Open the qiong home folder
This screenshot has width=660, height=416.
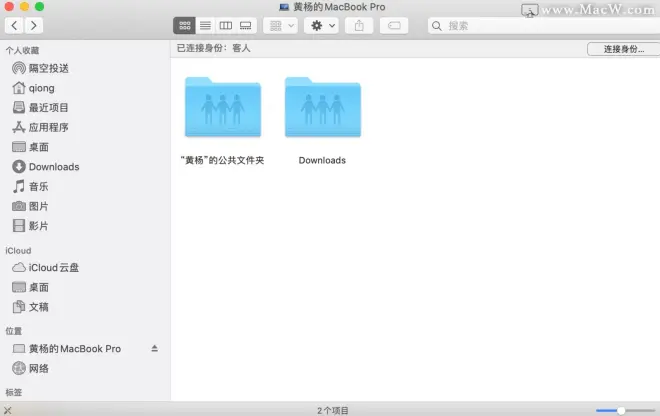[34, 88]
